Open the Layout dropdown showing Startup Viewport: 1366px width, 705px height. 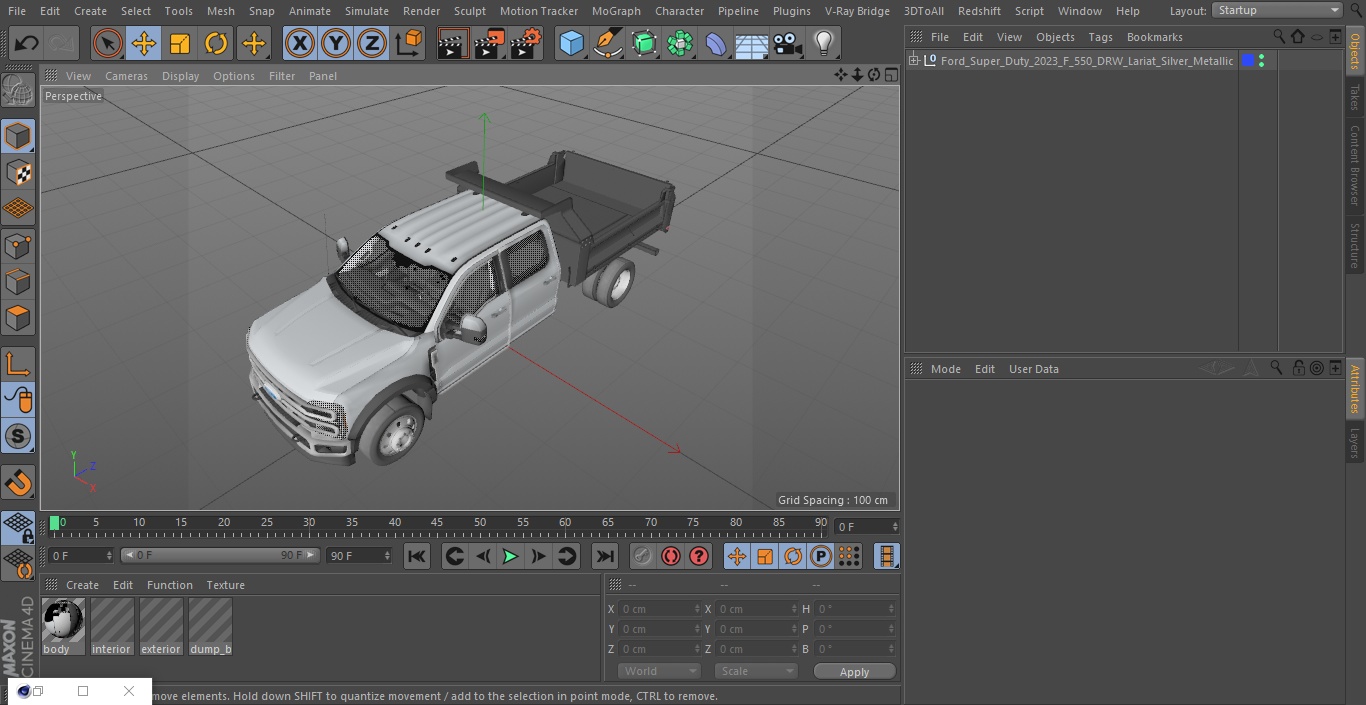tap(1277, 10)
